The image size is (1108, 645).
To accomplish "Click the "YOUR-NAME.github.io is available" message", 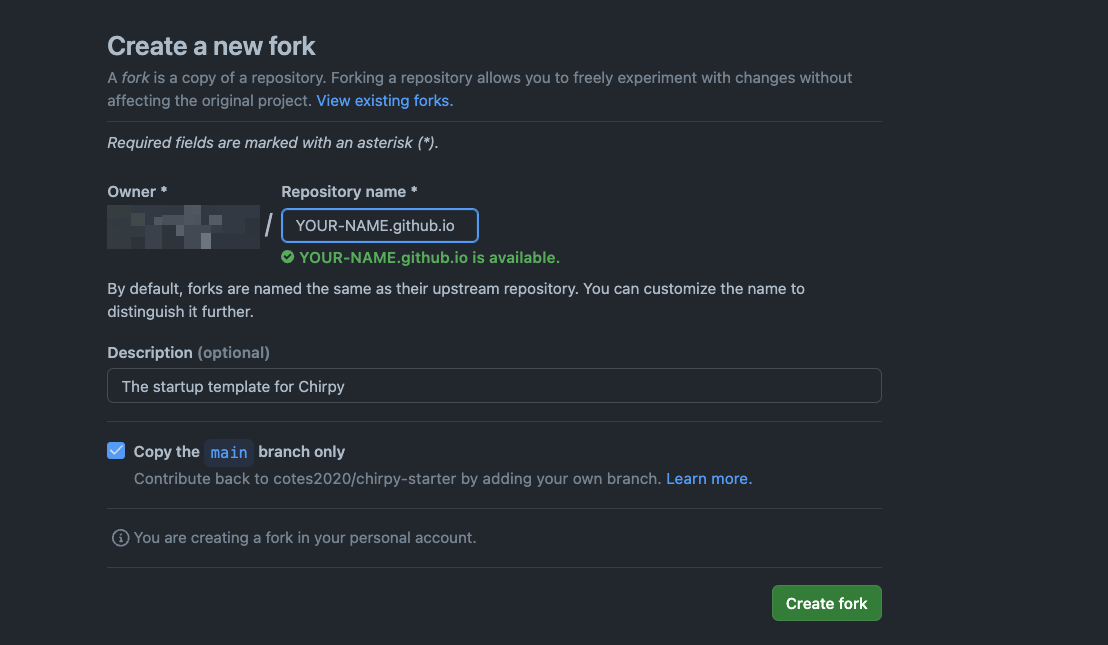I will click(429, 257).
